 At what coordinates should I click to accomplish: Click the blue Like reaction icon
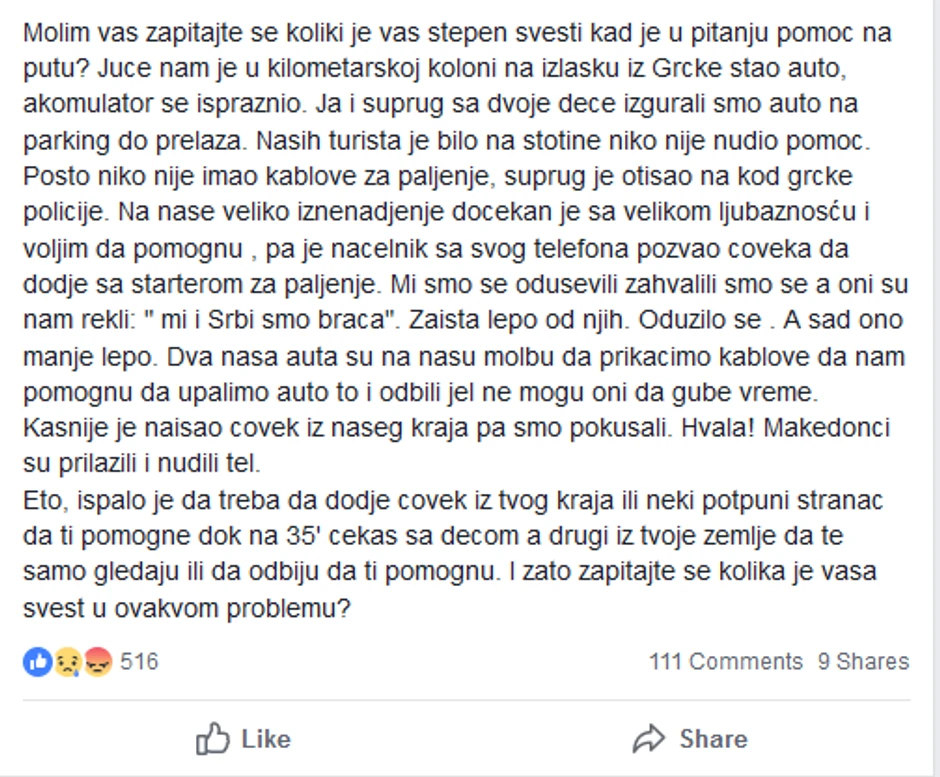37,661
